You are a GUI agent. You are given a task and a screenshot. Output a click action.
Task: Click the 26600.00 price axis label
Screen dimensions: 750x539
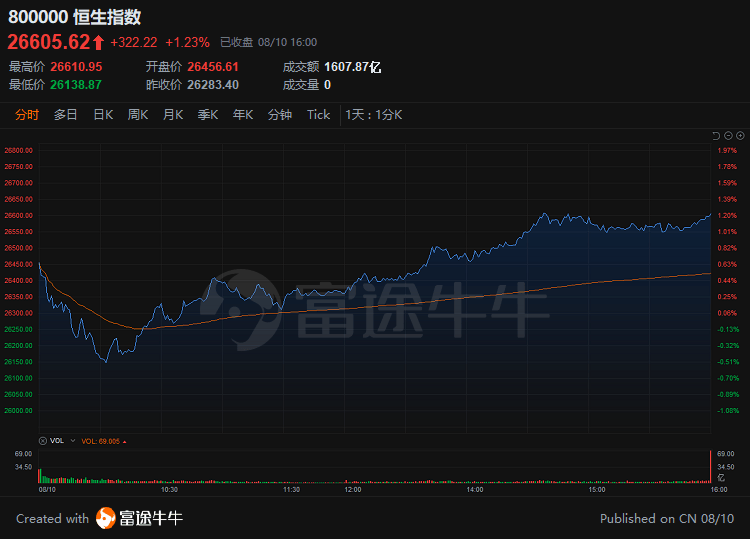tap(19, 216)
